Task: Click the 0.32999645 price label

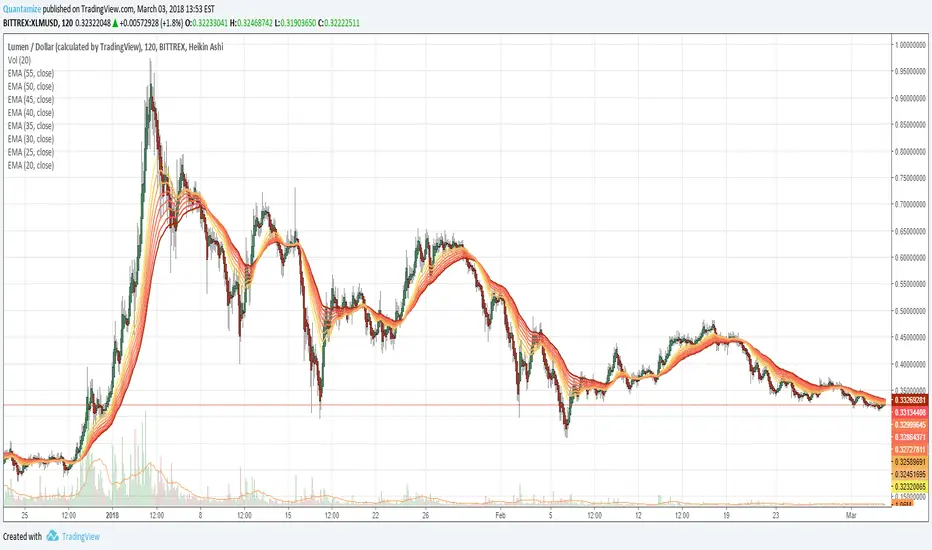Action: pos(910,425)
